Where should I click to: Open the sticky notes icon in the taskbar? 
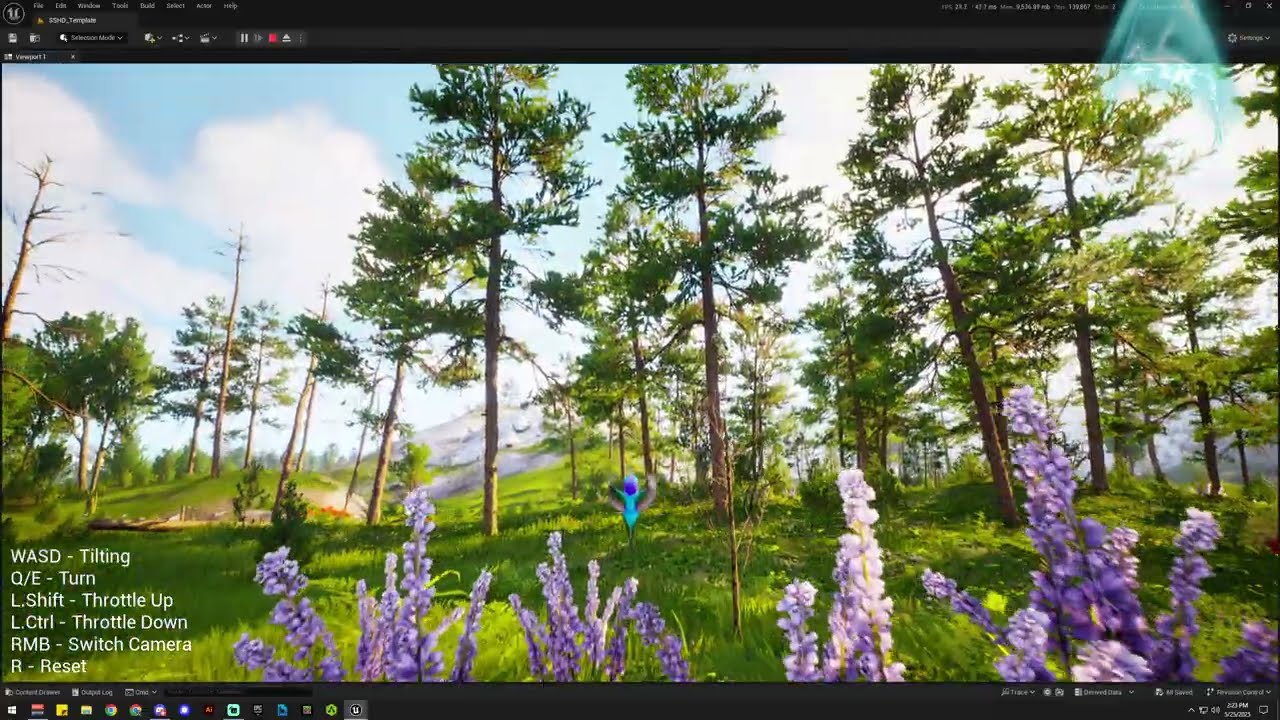coord(62,710)
